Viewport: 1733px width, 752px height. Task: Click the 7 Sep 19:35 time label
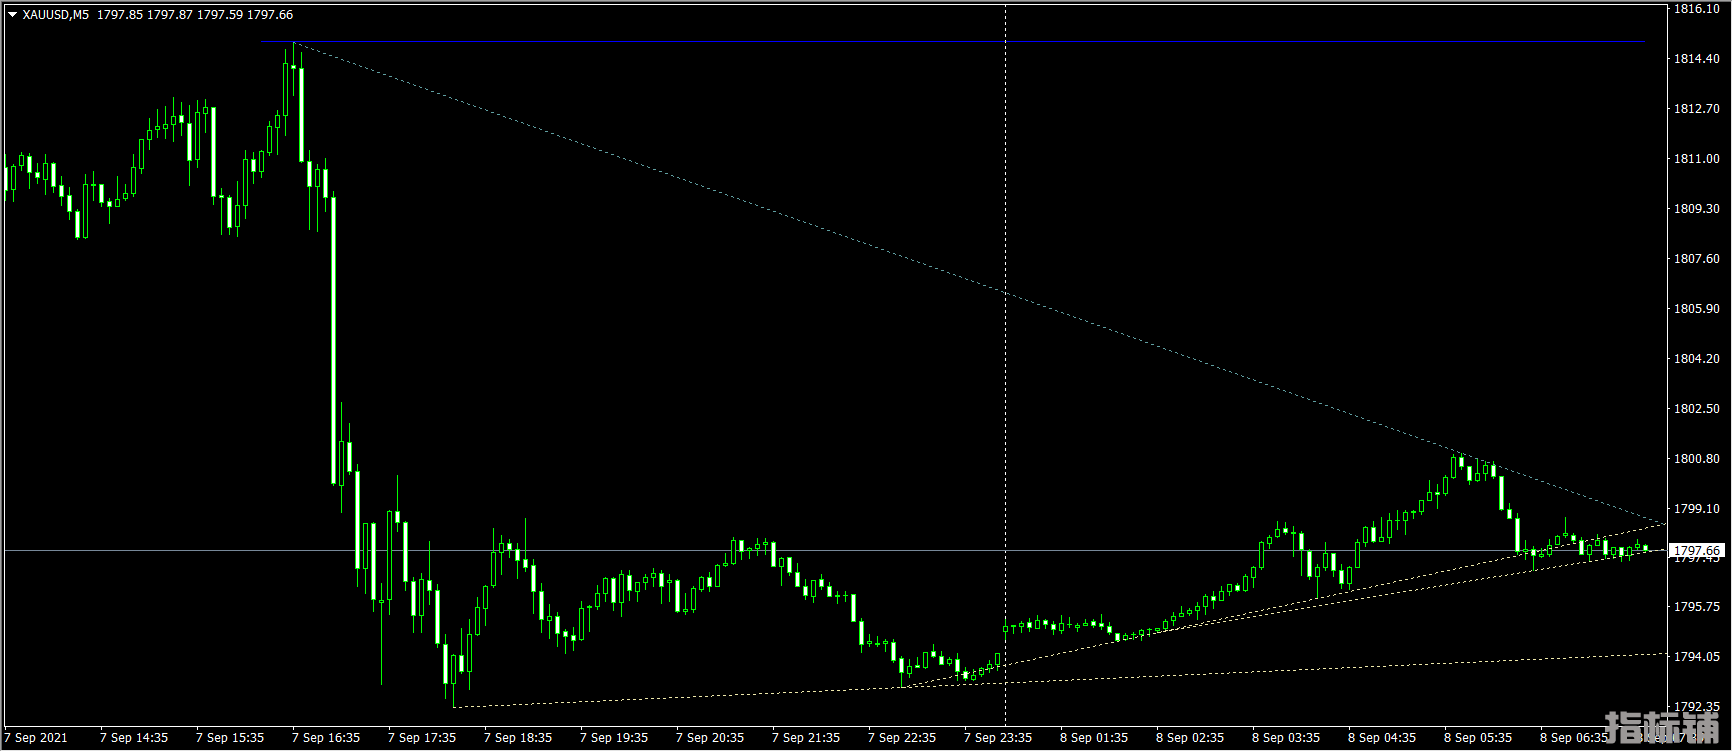point(614,738)
